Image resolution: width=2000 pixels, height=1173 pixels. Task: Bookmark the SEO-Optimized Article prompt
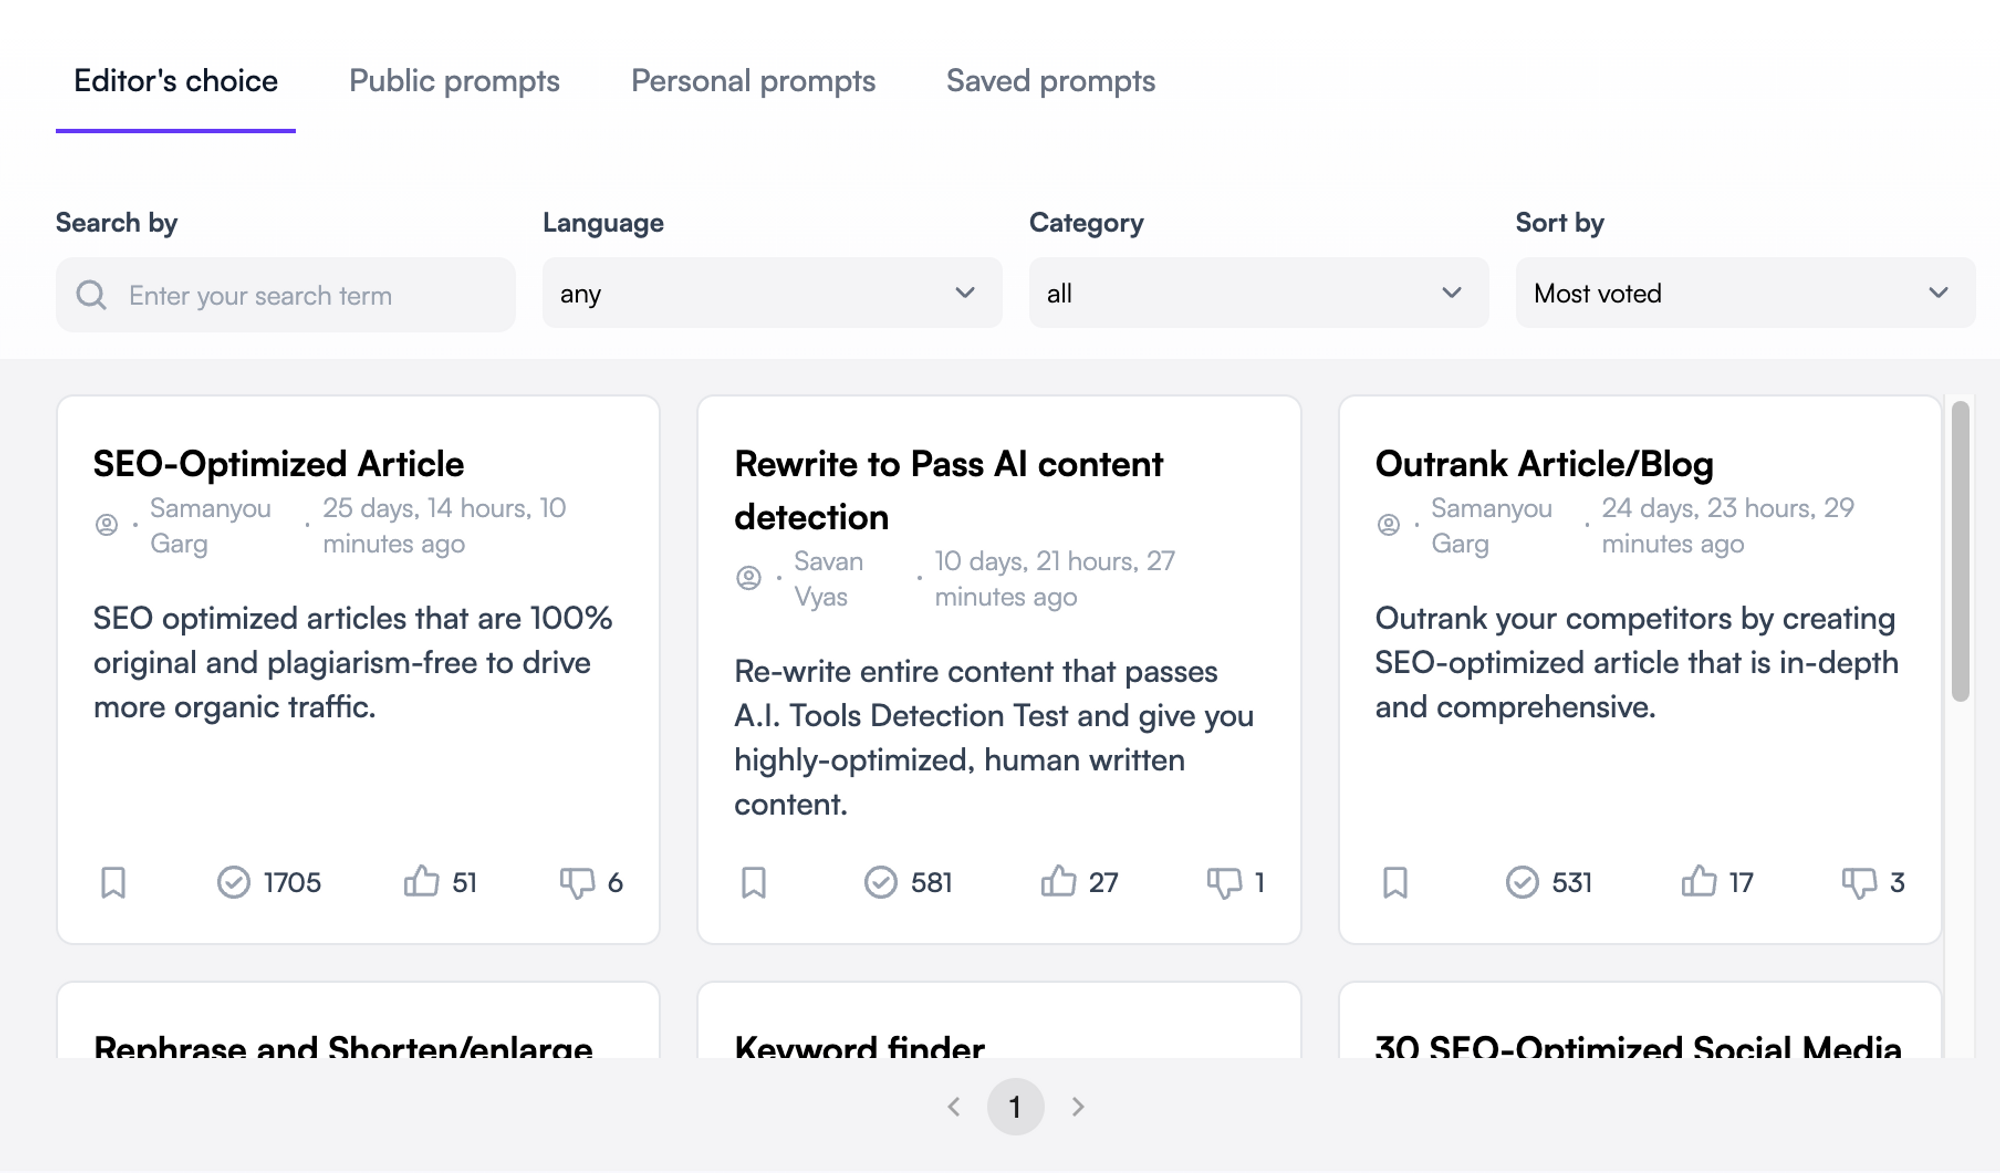[113, 882]
